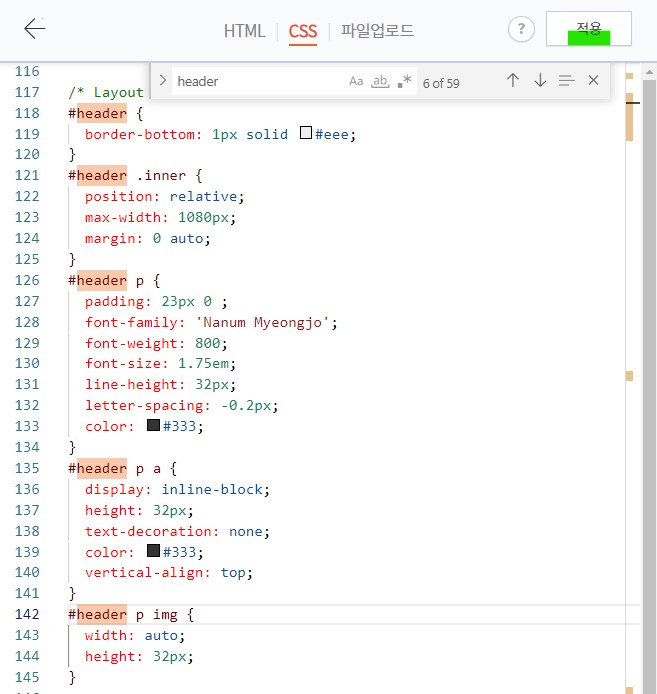Click the text-decoration property name
The width and height of the screenshot is (657, 694).
(x=149, y=531)
